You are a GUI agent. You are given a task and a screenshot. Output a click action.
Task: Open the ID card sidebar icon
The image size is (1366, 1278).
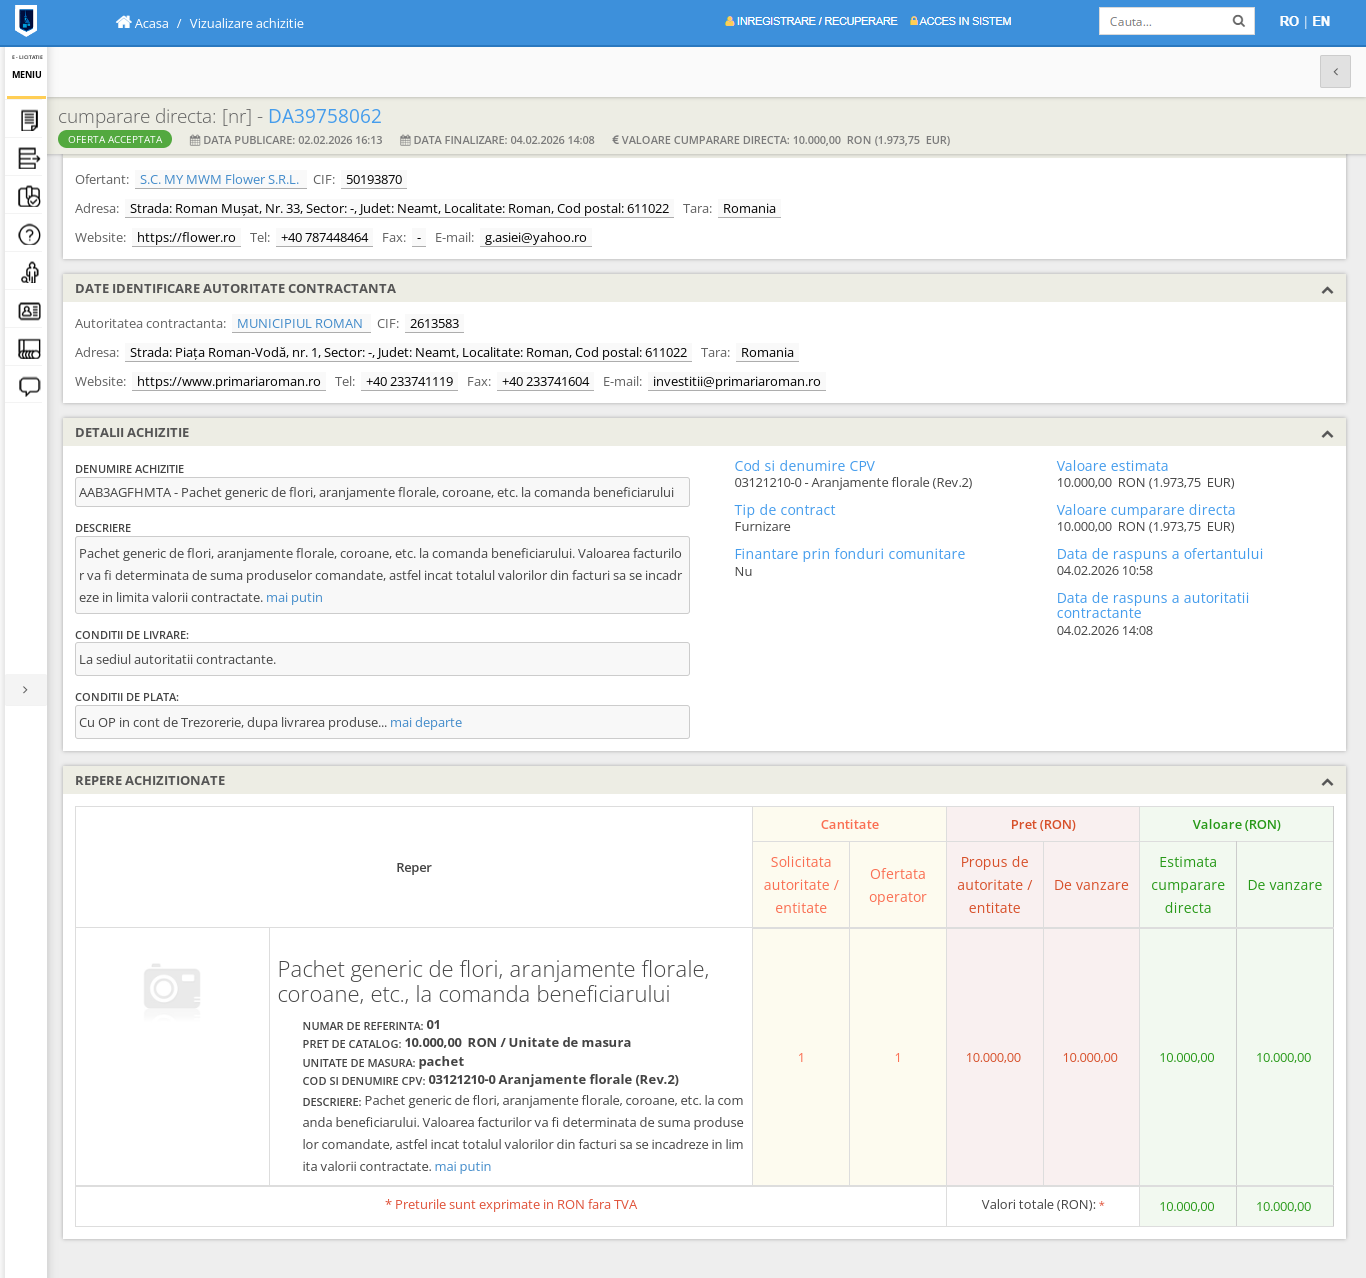pyautogui.click(x=29, y=311)
